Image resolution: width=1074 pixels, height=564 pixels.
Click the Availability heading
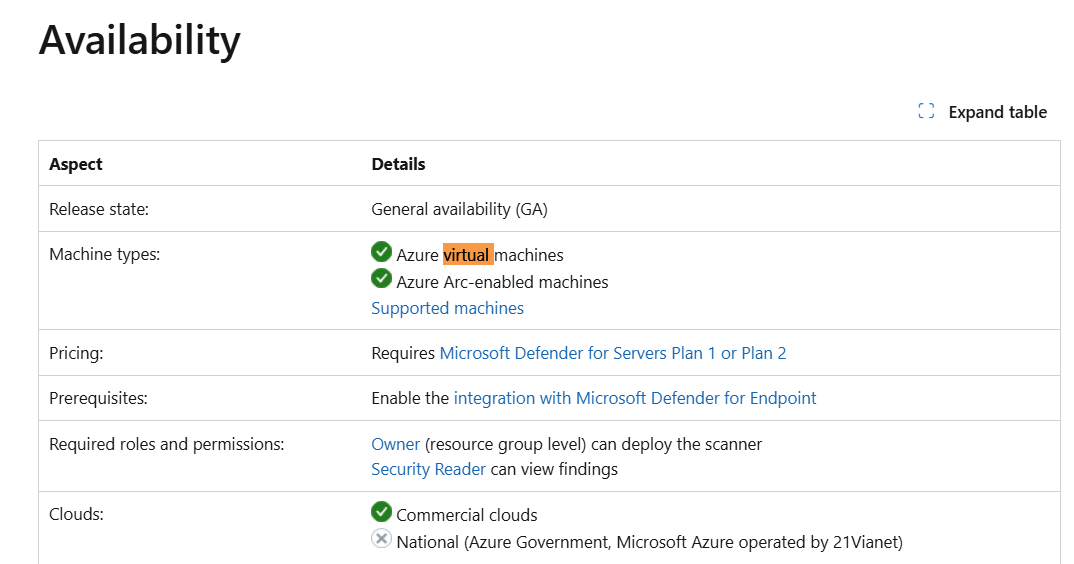[x=140, y=40]
